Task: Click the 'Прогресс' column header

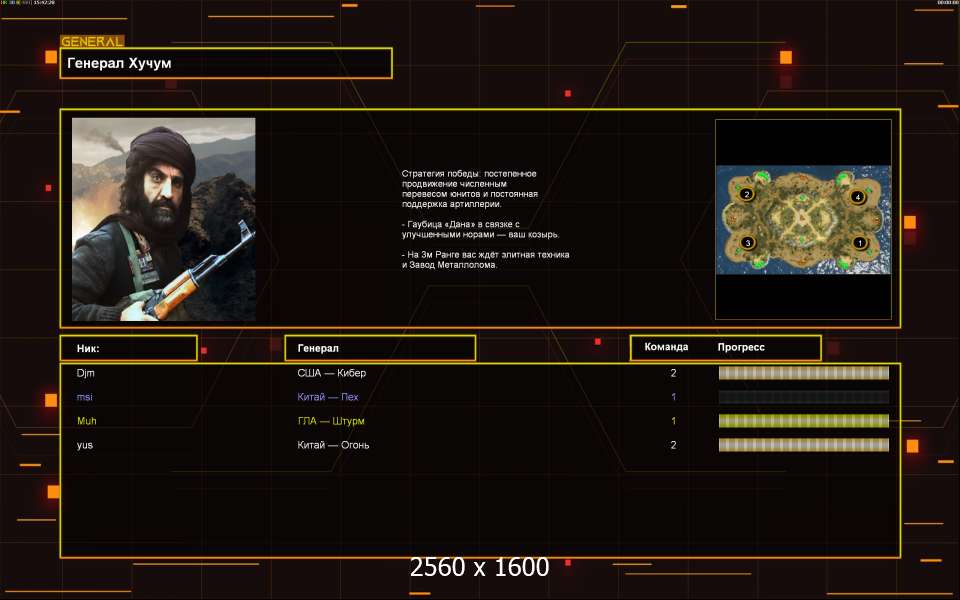Action: click(x=741, y=347)
